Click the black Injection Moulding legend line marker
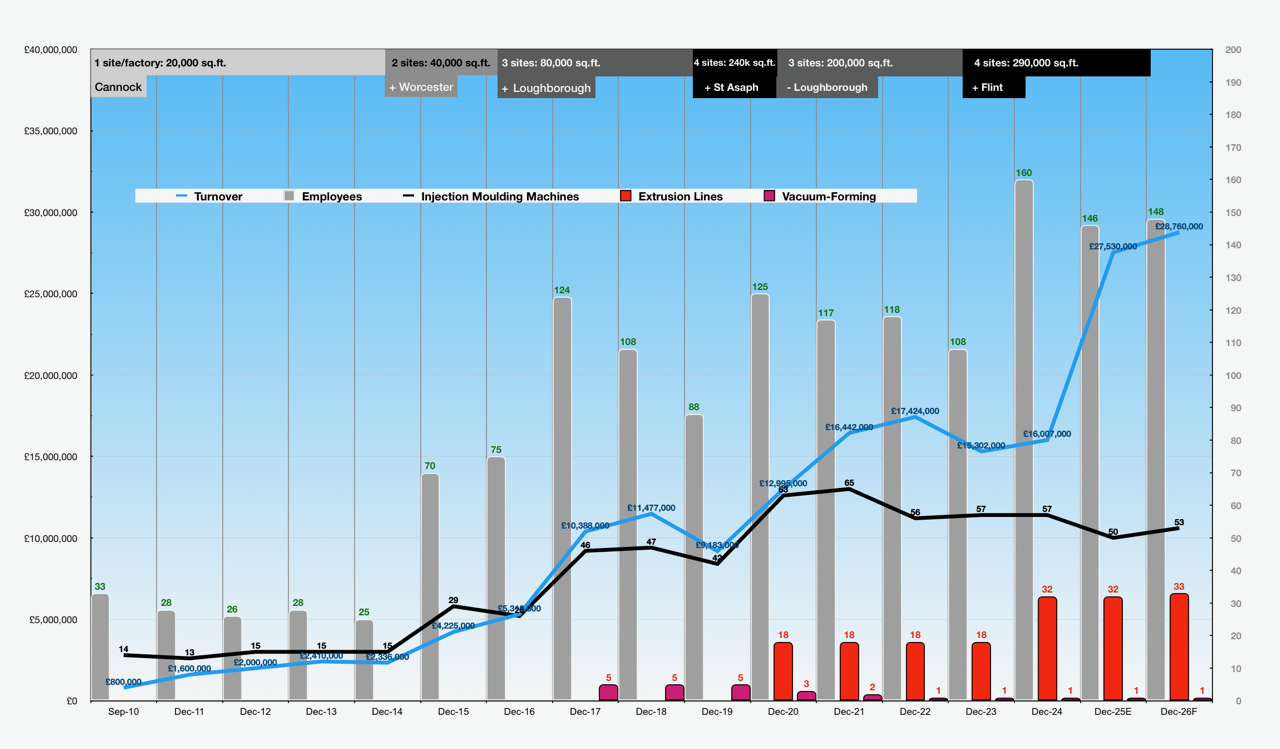The width and height of the screenshot is (1280, 749). point(408,196)
